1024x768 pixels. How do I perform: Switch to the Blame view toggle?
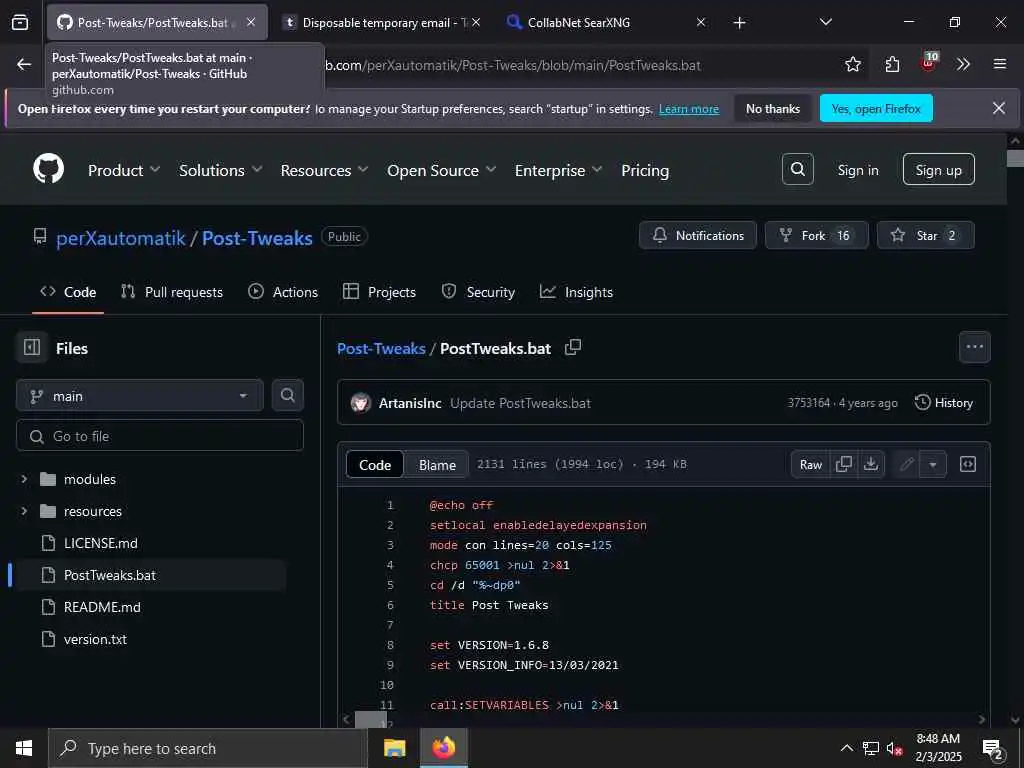pyautogui.click(x=437, y=465)
